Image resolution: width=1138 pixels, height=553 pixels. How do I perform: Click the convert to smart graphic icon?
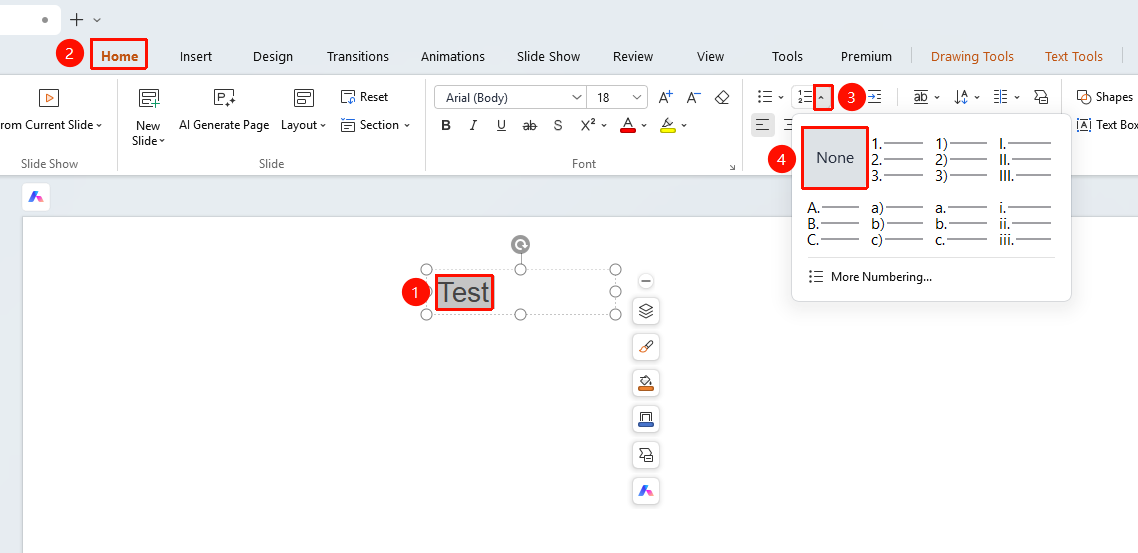1041,97
